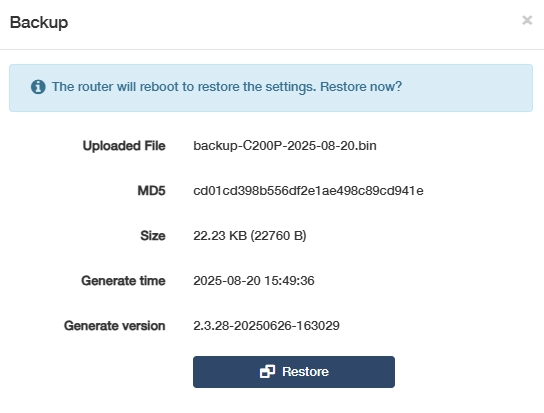Image resolution: width=544 pixels, height=413 pixels.
Task: Click the blue info alert banner
Action: pyautogui.click(x=271, y=88)
